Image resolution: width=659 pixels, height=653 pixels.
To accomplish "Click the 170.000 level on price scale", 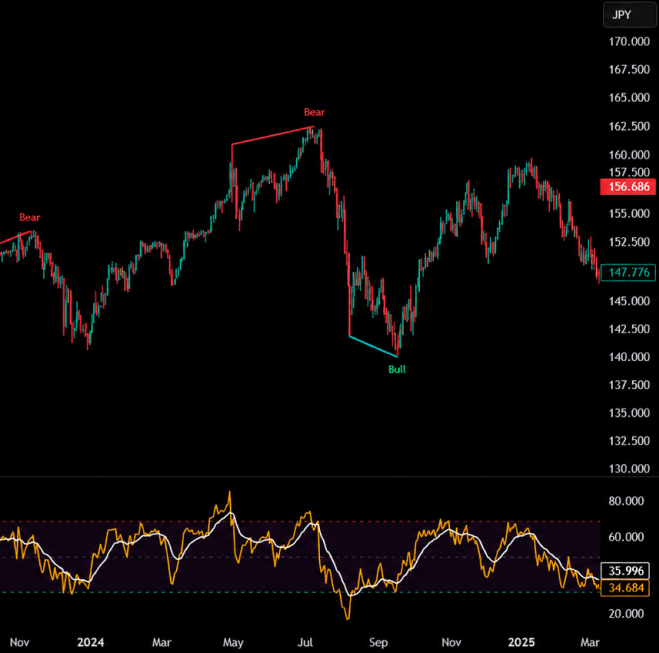I will click(629, 42).
